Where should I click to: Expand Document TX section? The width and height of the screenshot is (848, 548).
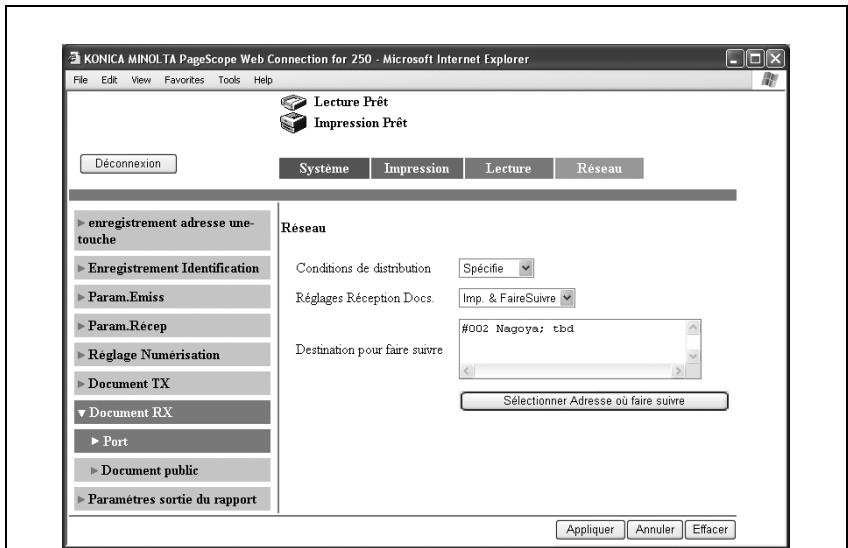(172, 384)
